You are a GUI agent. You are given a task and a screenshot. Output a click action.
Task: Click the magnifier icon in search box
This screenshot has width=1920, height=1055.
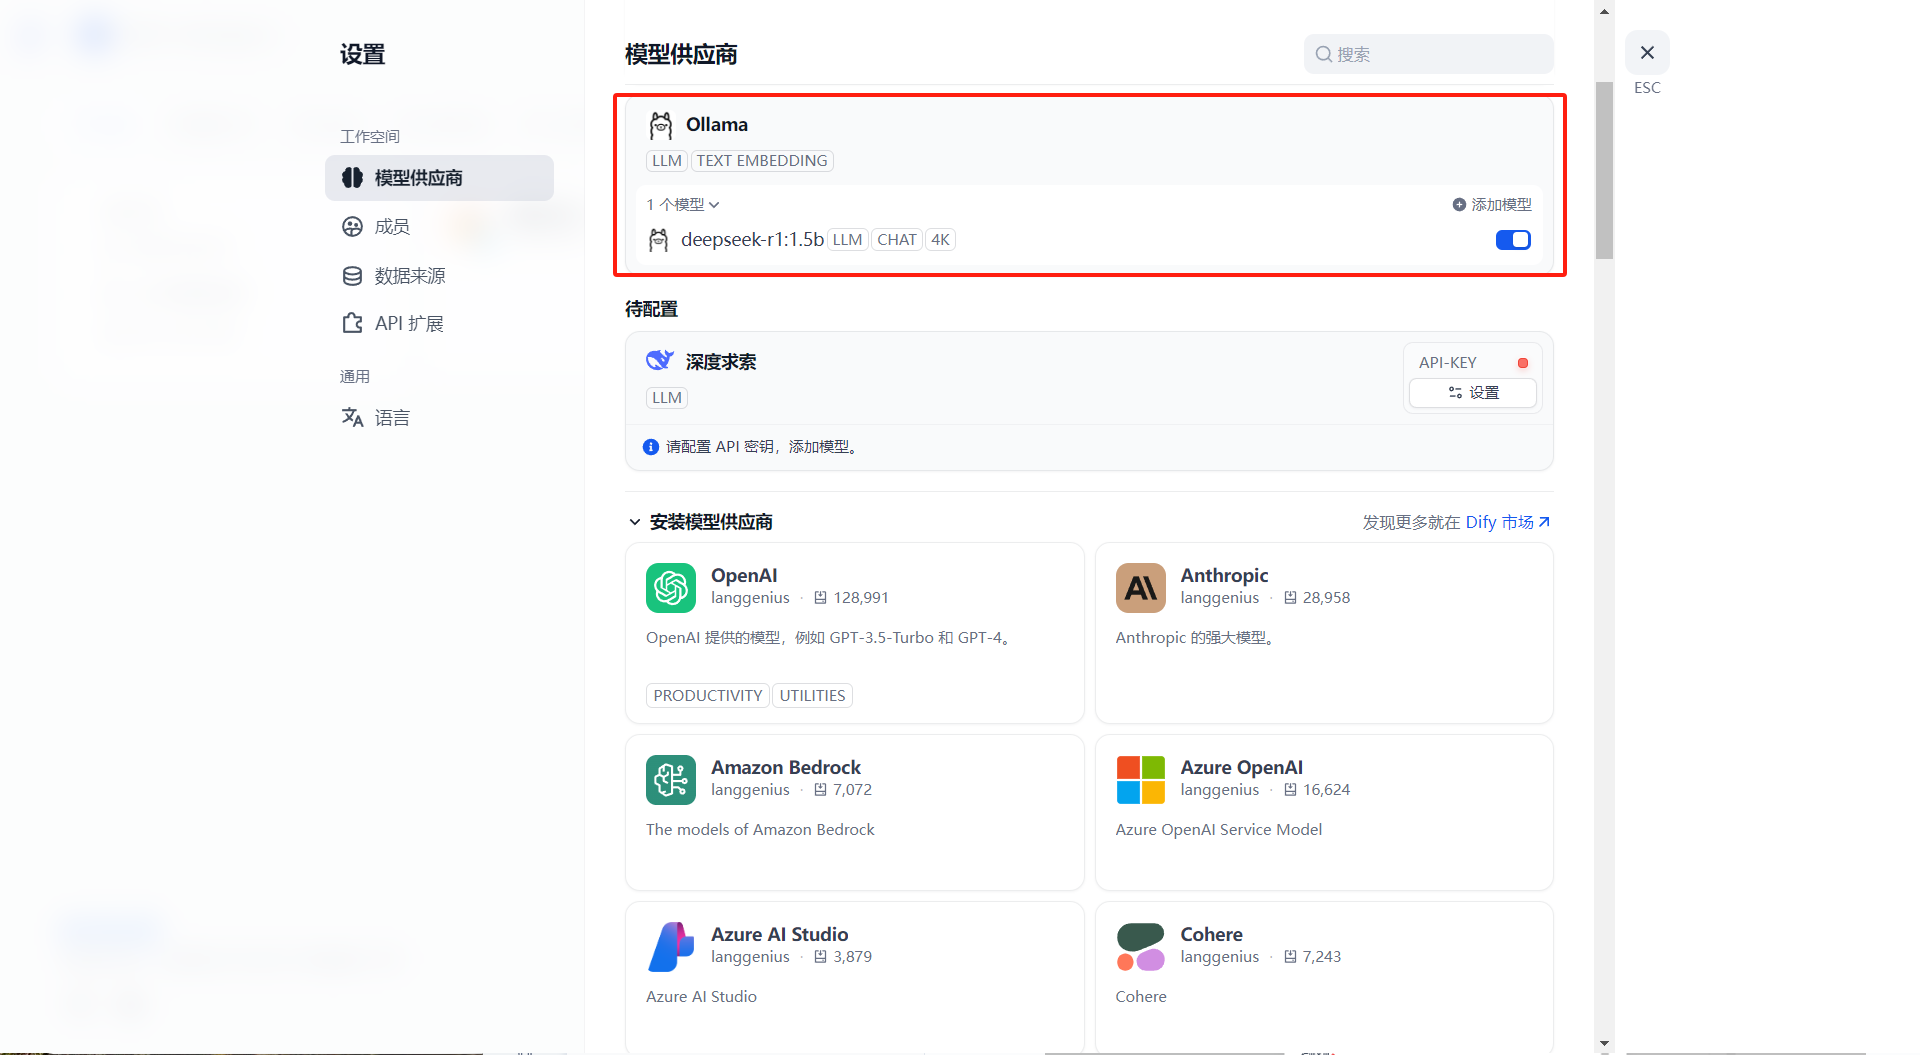[x=1323, y=54]
